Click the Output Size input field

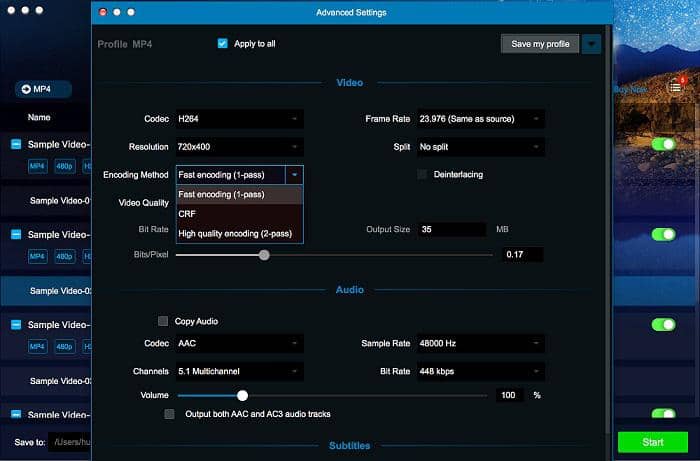tap(452, 229)
